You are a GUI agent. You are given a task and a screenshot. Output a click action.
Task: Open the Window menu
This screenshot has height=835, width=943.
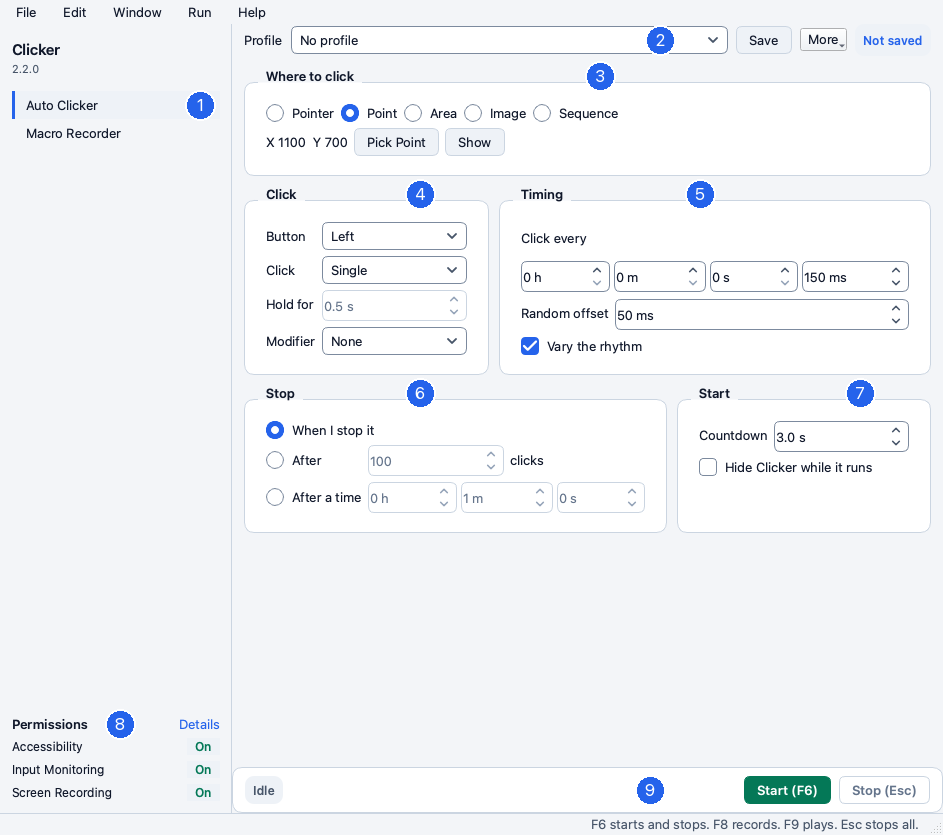[137, 12]
